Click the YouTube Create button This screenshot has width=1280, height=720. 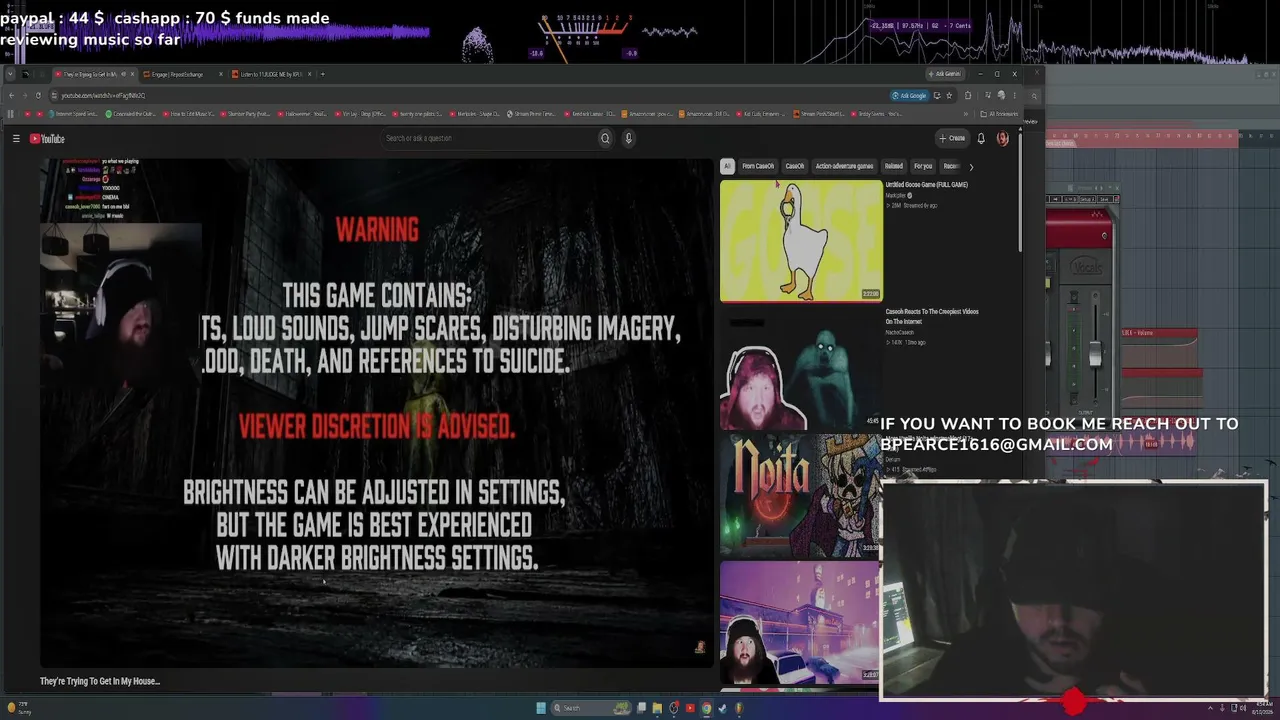click(x=952, y=138)
